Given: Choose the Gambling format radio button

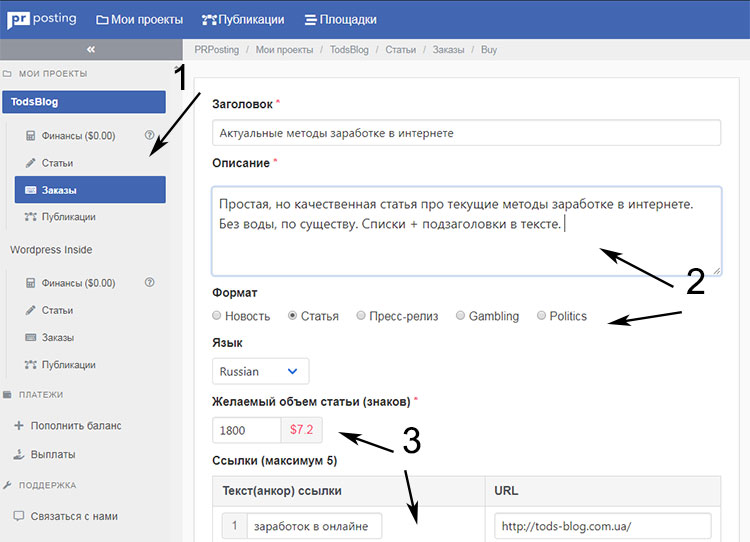Looking at the screenshot, I should pos(461,316).
